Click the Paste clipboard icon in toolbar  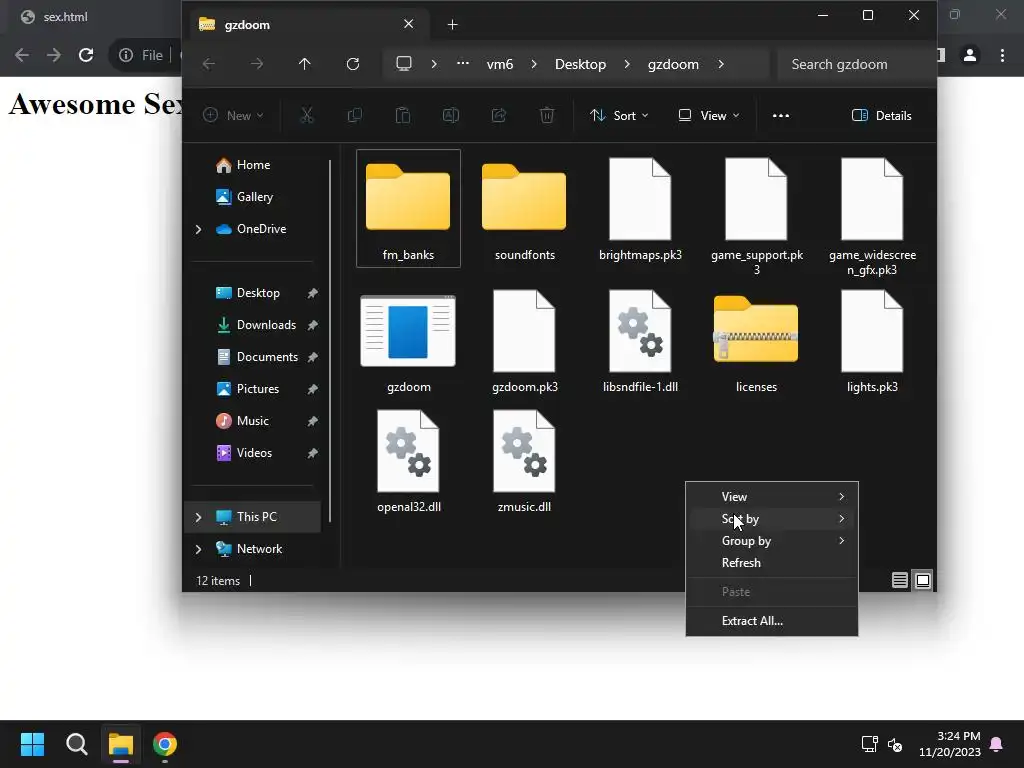click(x=403, y=116)
